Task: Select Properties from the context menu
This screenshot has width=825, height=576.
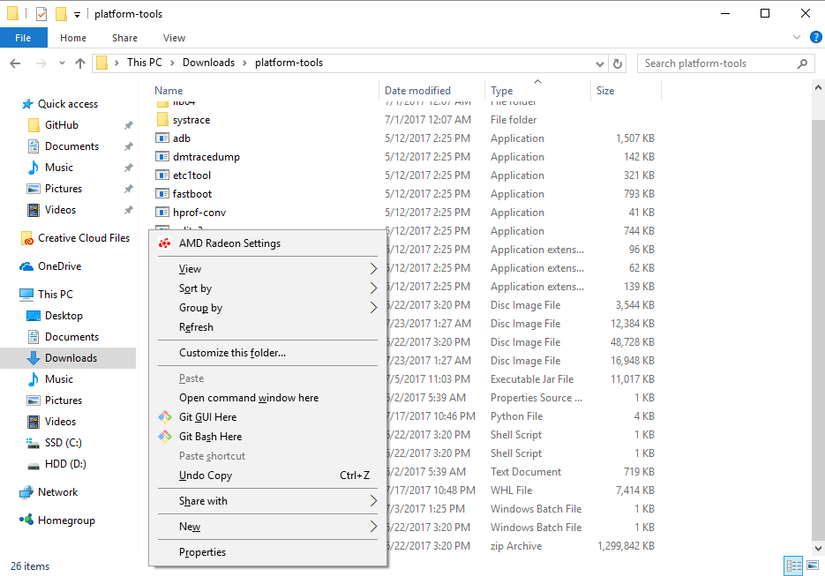Action: pyautogui.click(x=202, y=552)
